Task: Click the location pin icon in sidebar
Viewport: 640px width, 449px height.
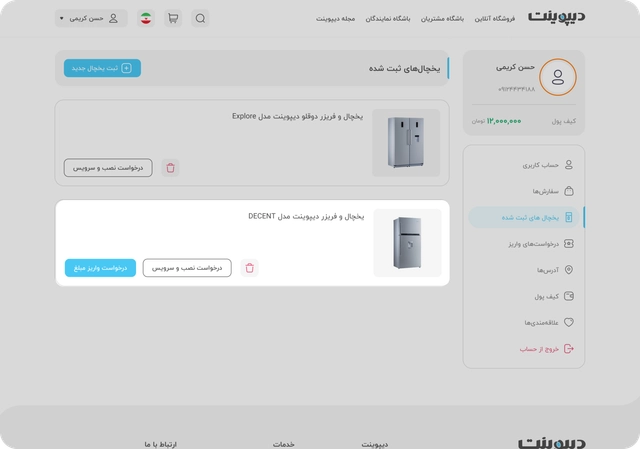Action: tap(569, 270)
